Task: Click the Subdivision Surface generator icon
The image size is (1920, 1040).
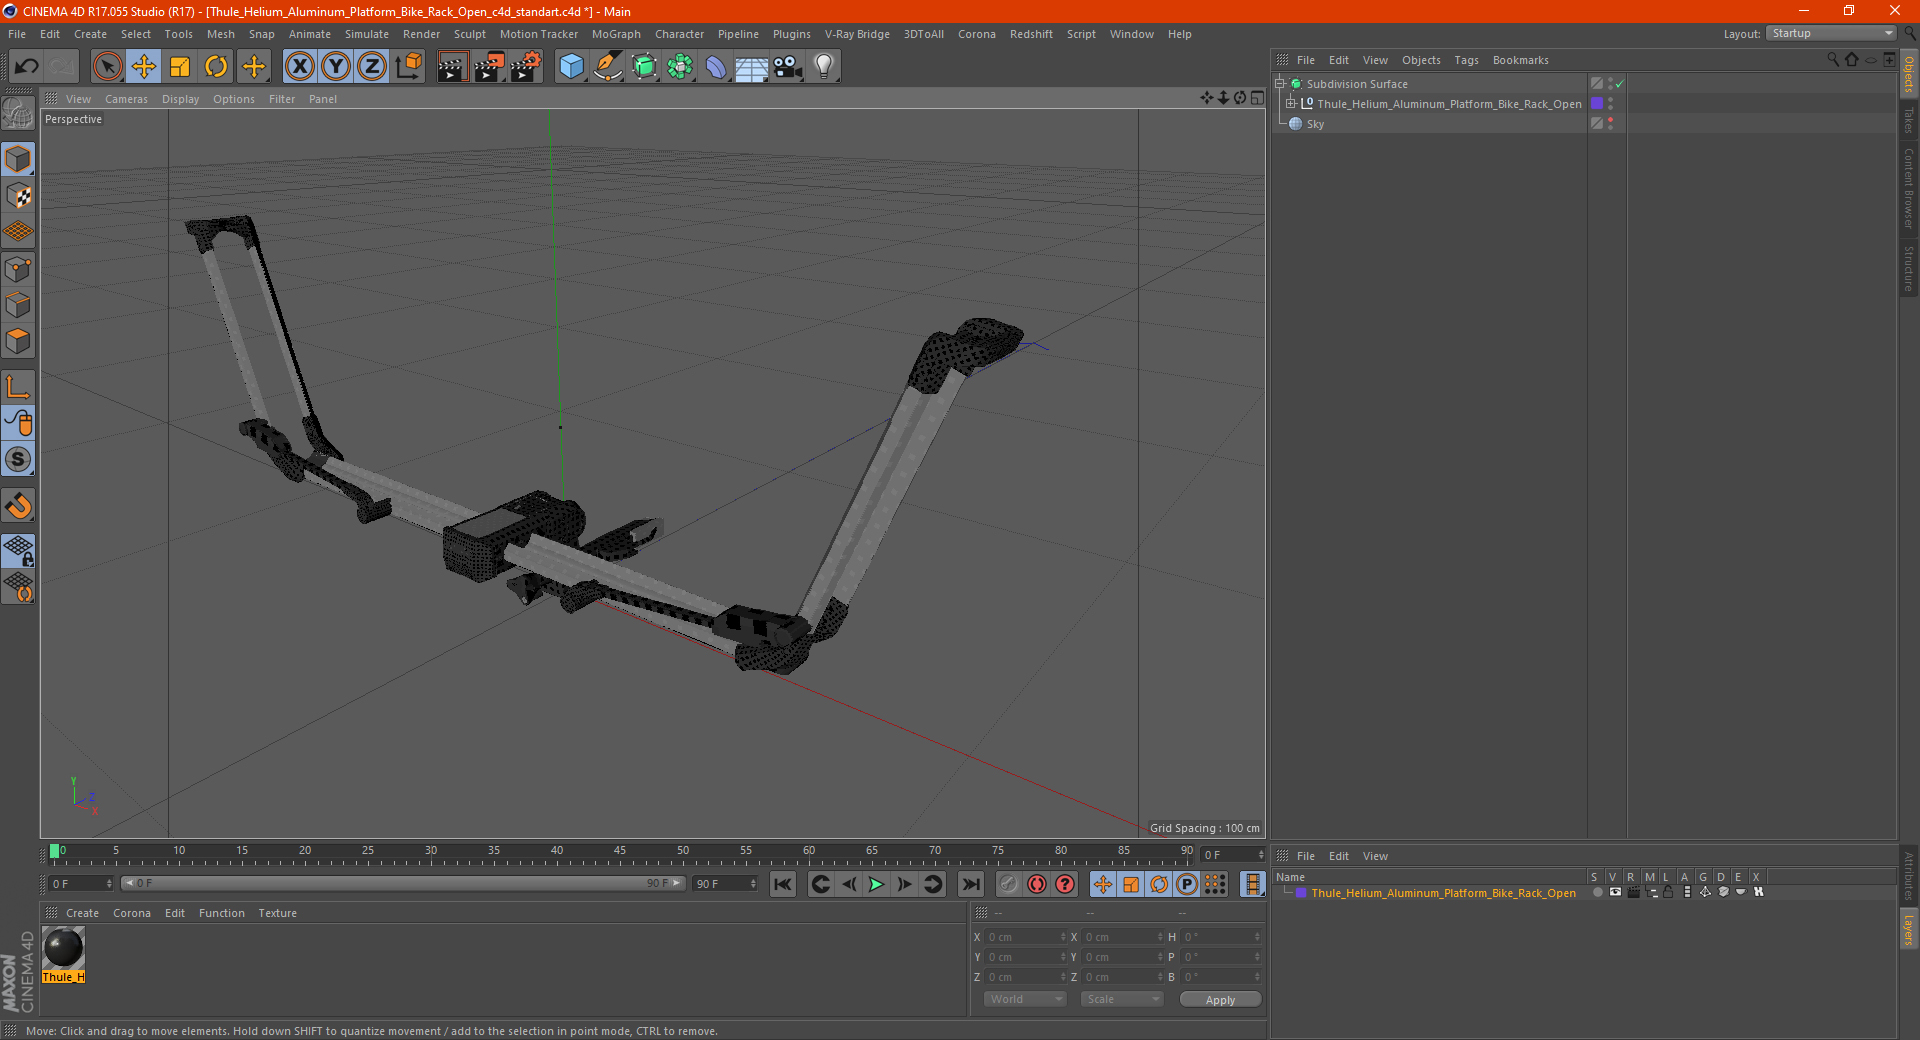Action: [644, 67]
